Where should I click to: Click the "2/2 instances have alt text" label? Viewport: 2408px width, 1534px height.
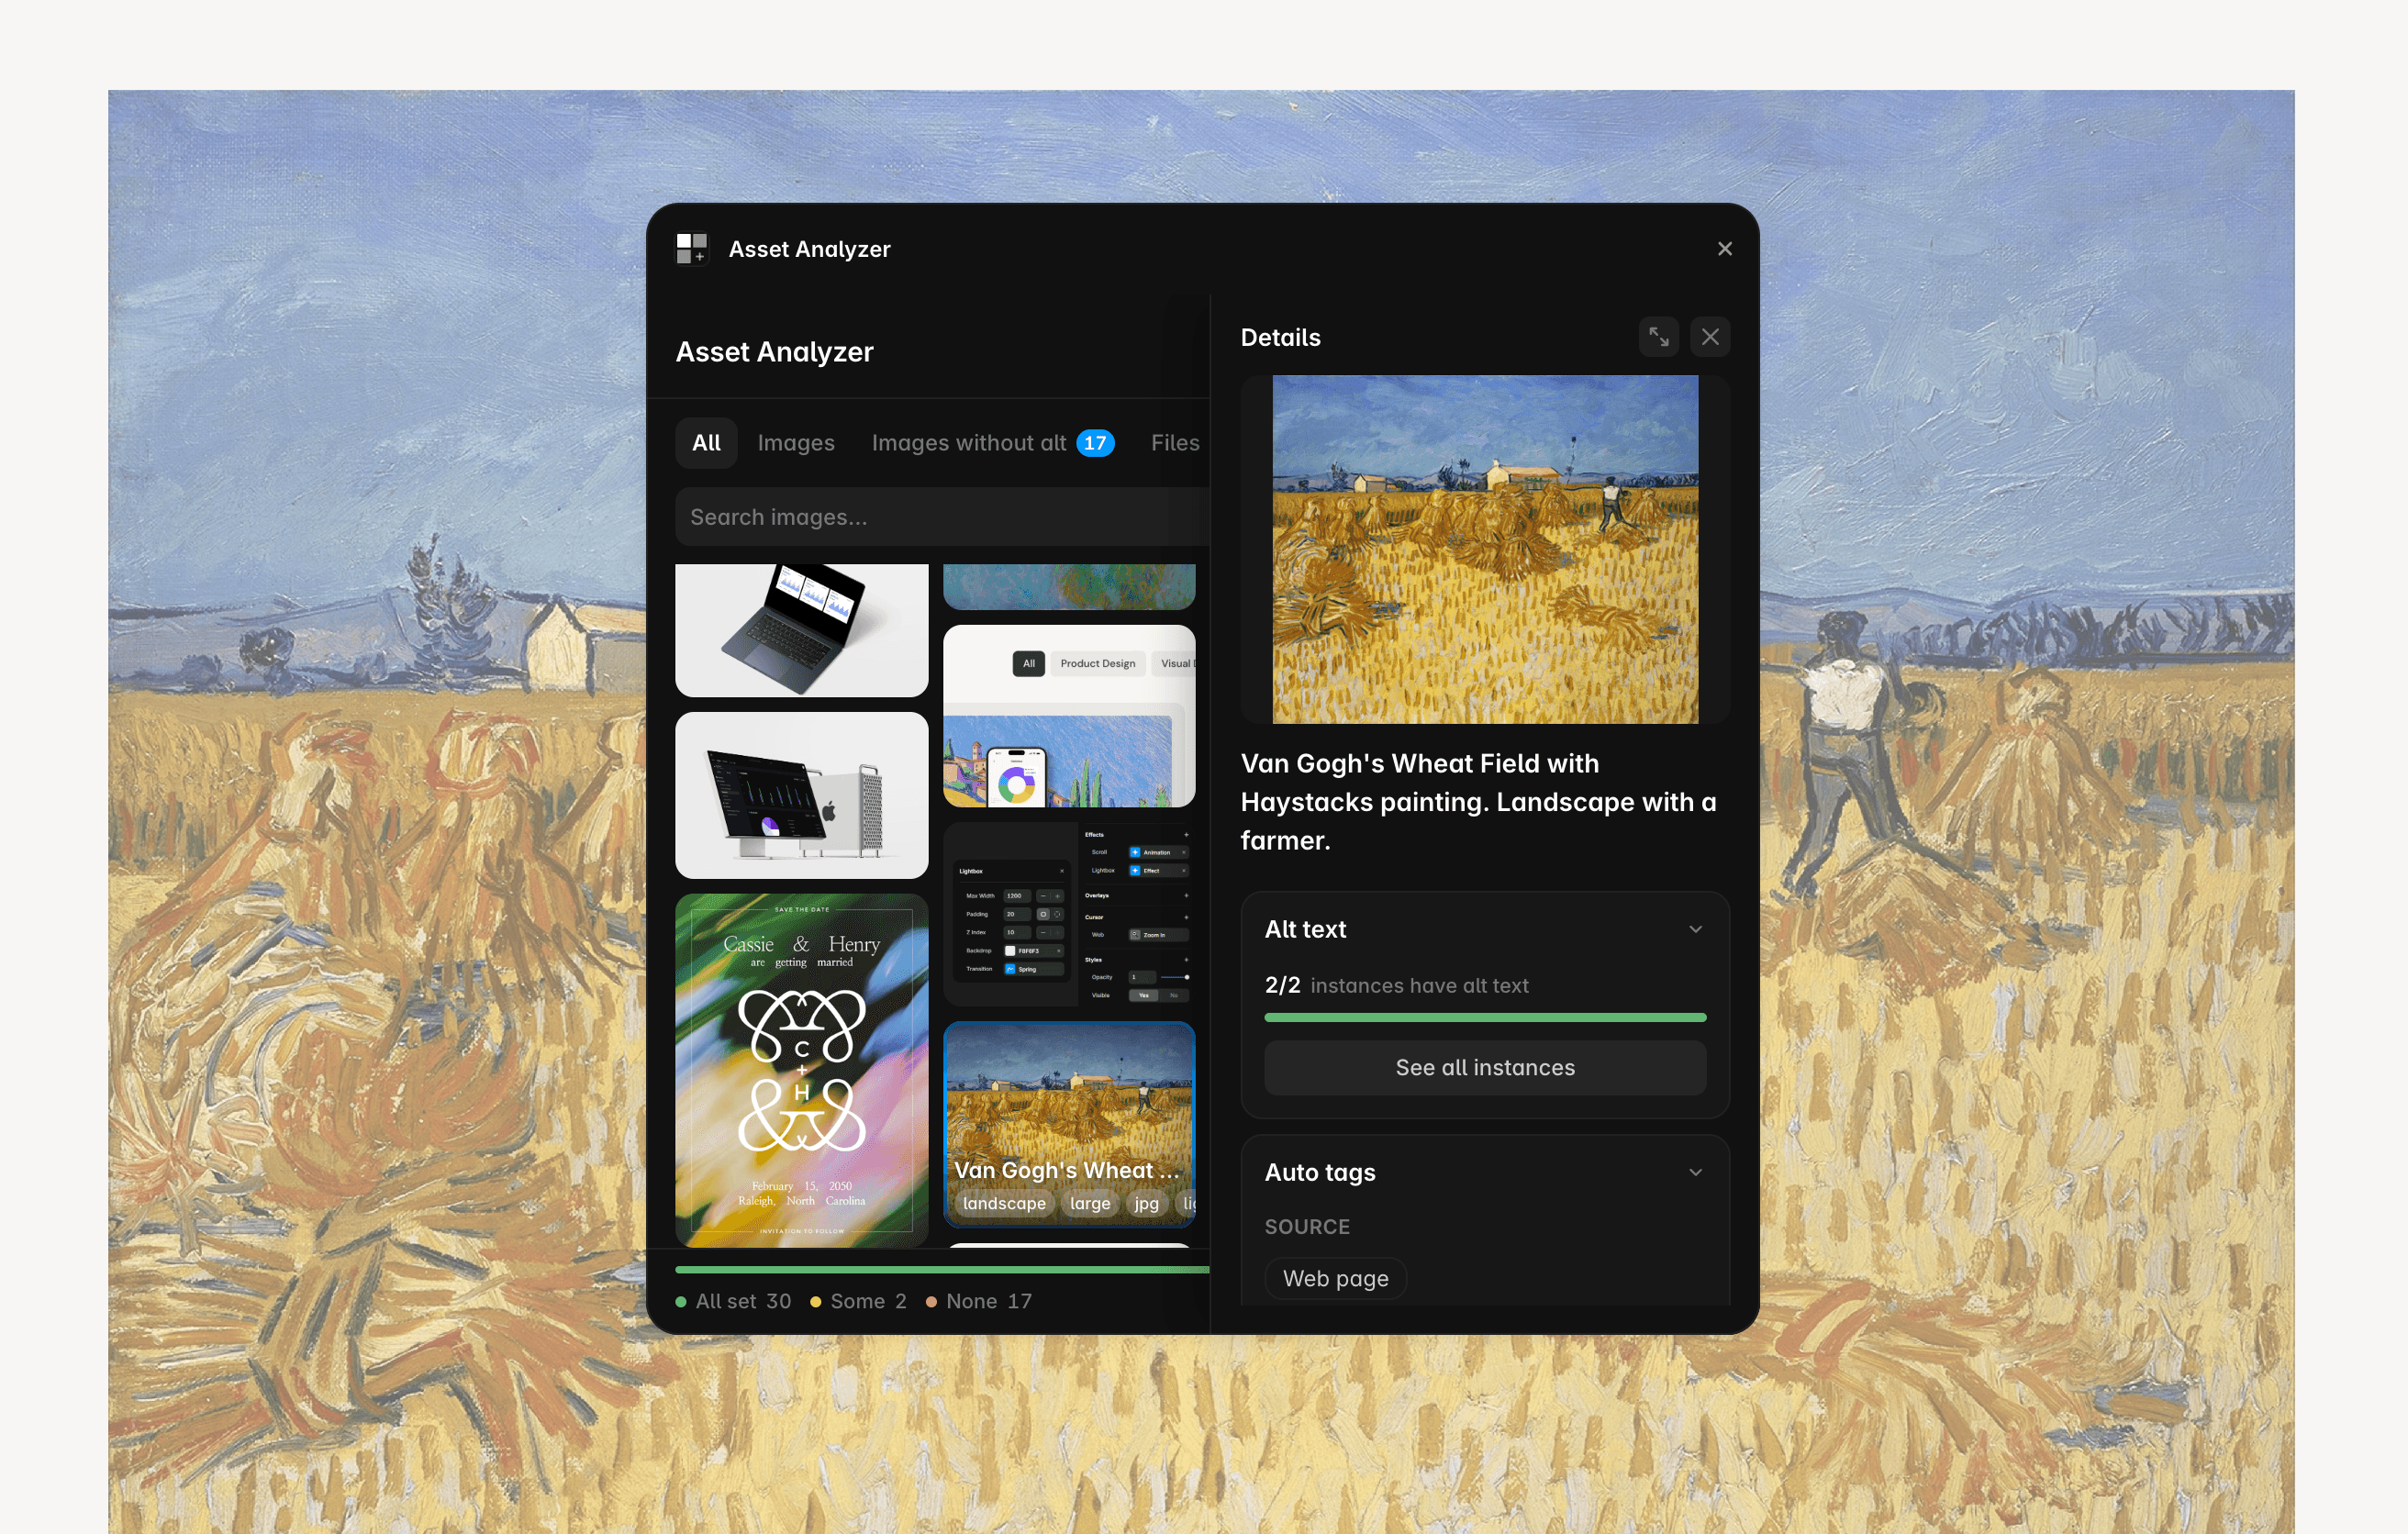click(x=1396, y=985)
